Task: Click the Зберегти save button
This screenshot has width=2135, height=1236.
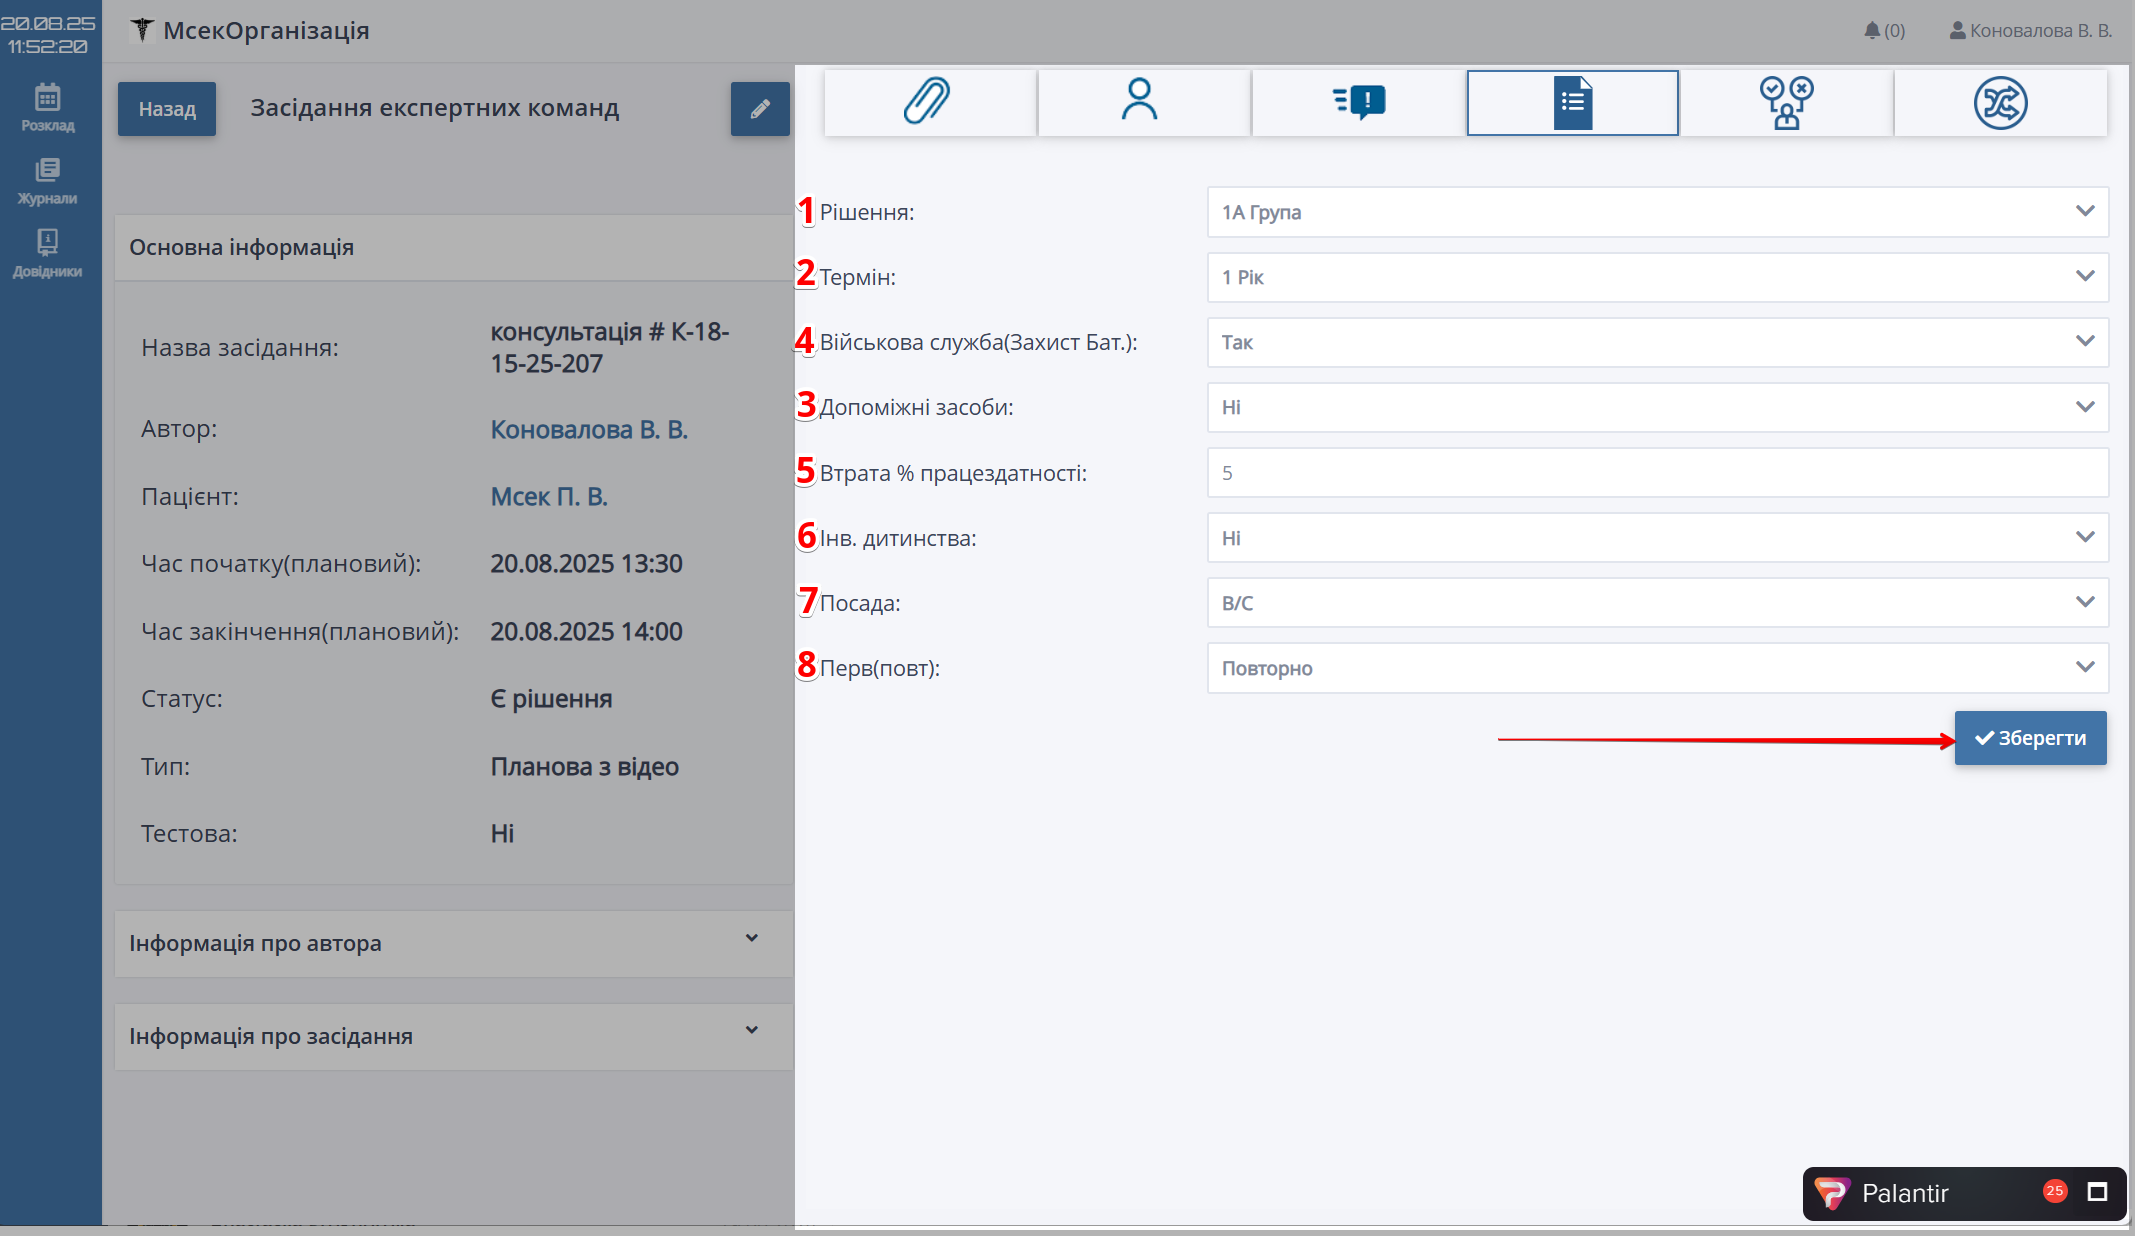Action: click(x=2030, y=738)
